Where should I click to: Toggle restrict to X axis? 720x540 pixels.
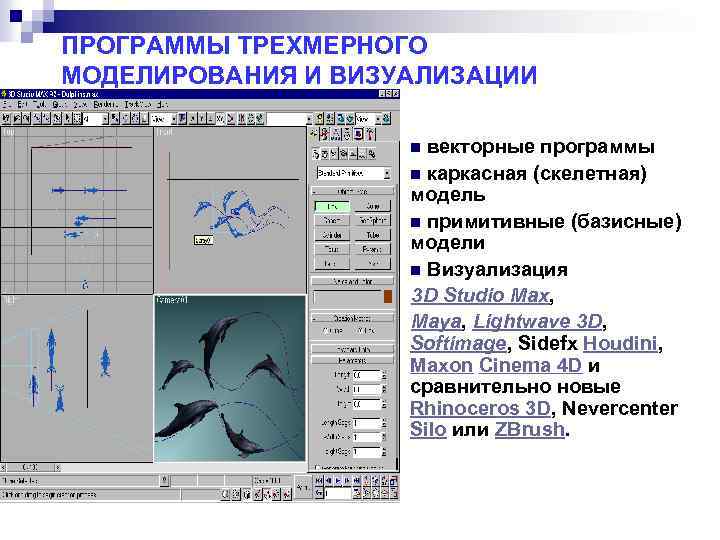point(192,118)
